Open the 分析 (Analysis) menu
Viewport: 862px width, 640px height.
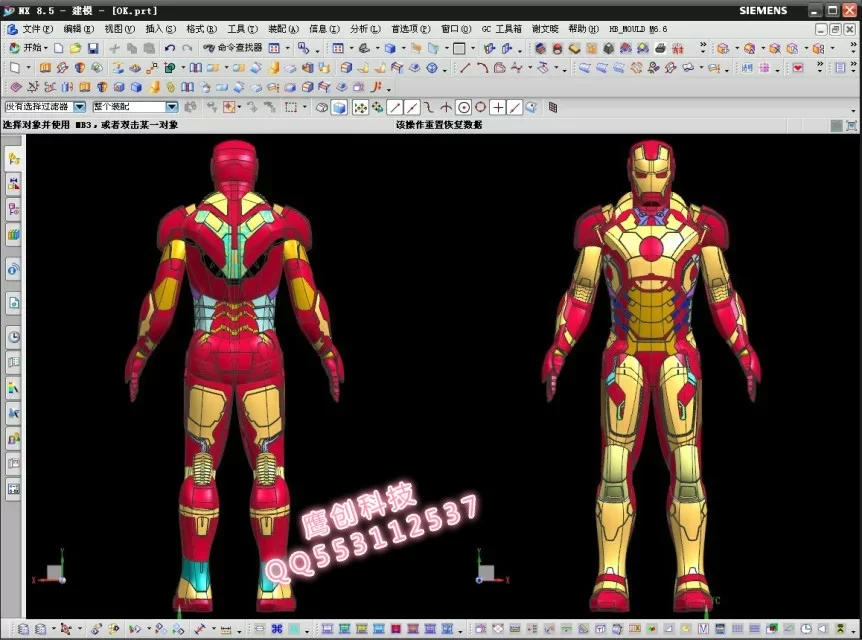(364, 29)
